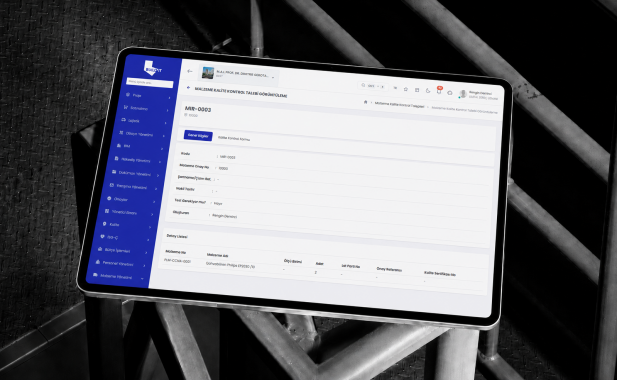Click the language code left of the star
Screen dimensions: 617x380
tap(395, 88)
